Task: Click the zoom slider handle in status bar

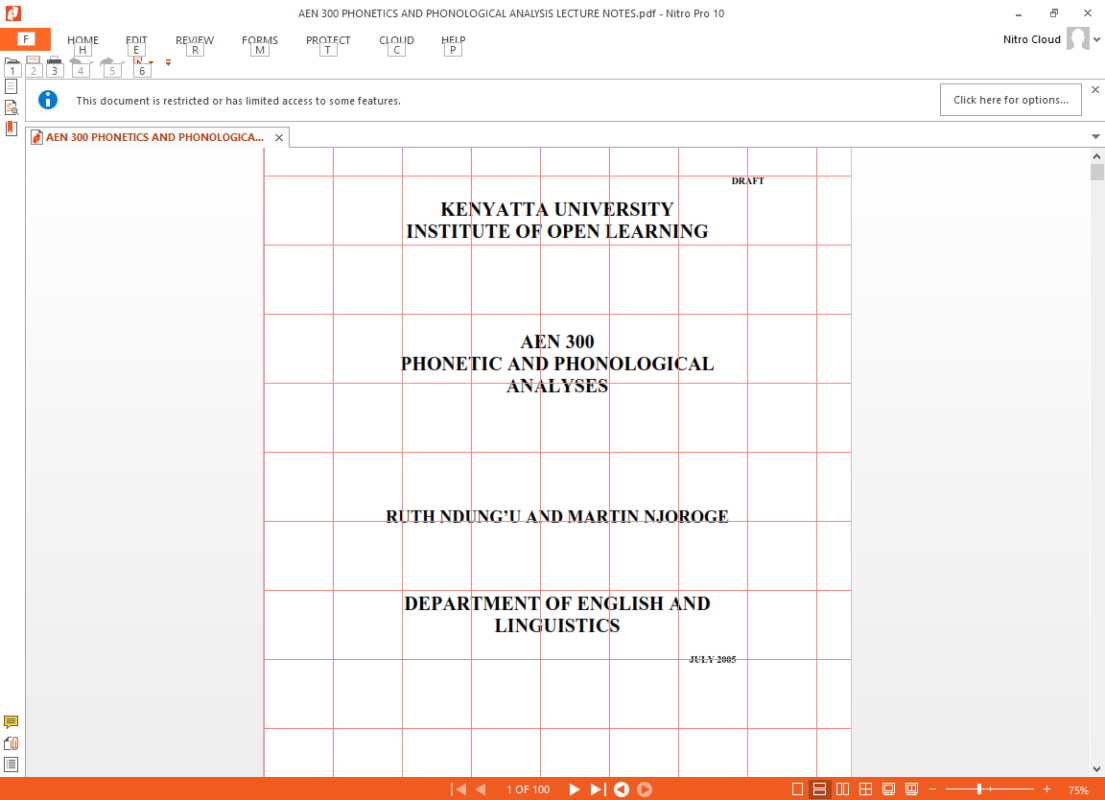Action: (x=979, y=789)
